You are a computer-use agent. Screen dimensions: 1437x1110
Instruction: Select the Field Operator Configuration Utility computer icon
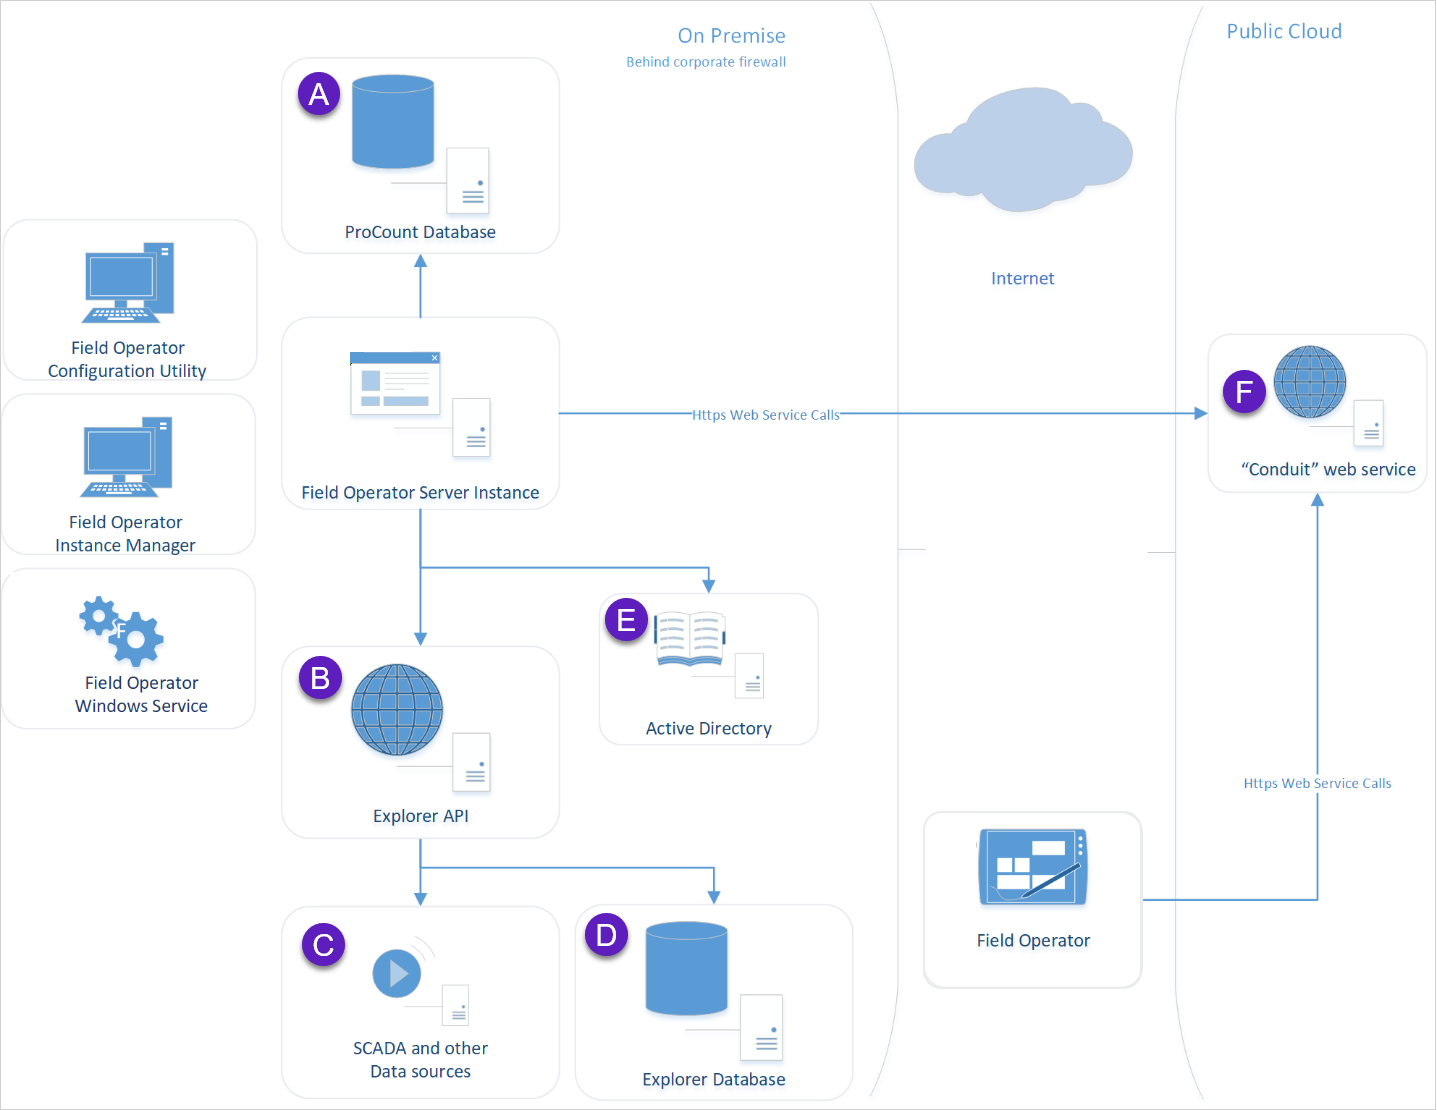[128, 283]
